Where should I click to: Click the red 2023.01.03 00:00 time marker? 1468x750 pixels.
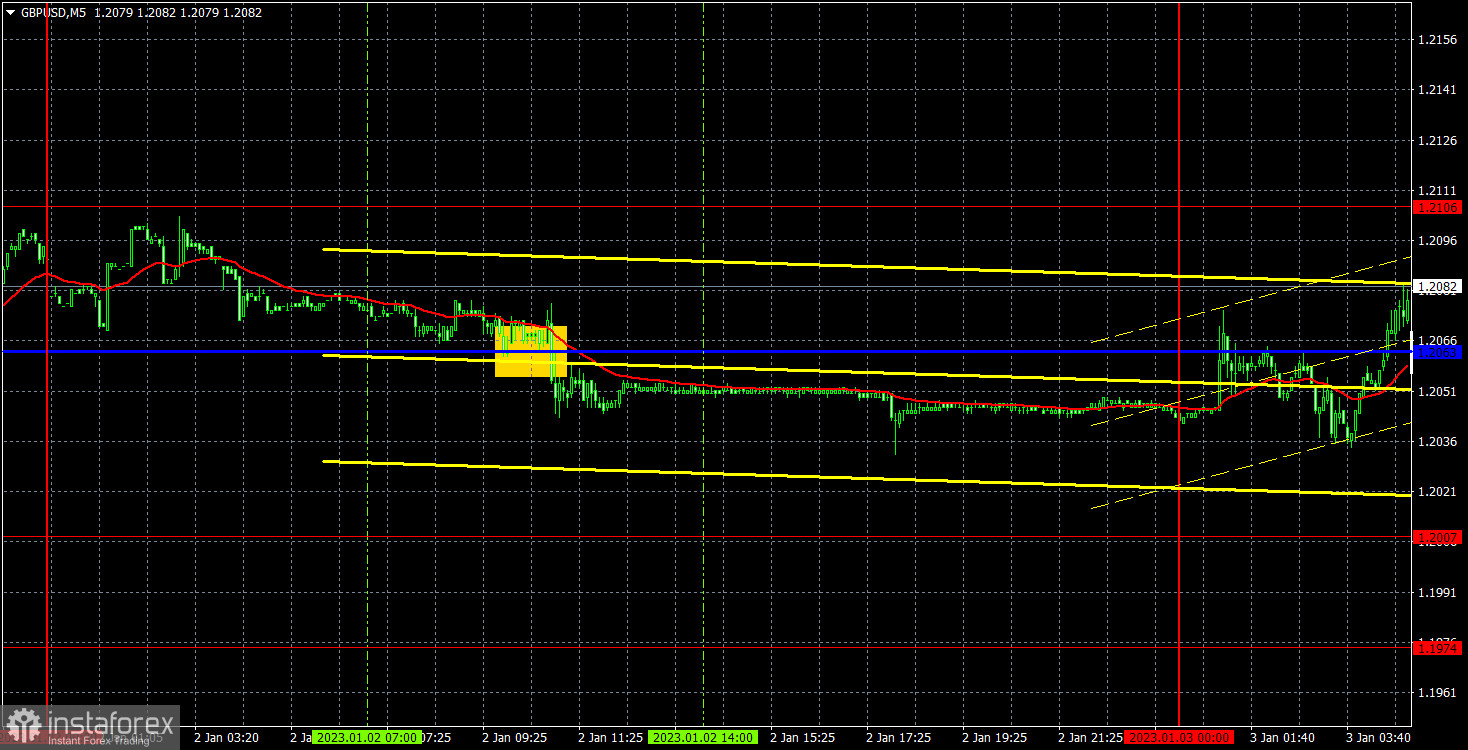pyautogui.click(x=1178, y=737)
